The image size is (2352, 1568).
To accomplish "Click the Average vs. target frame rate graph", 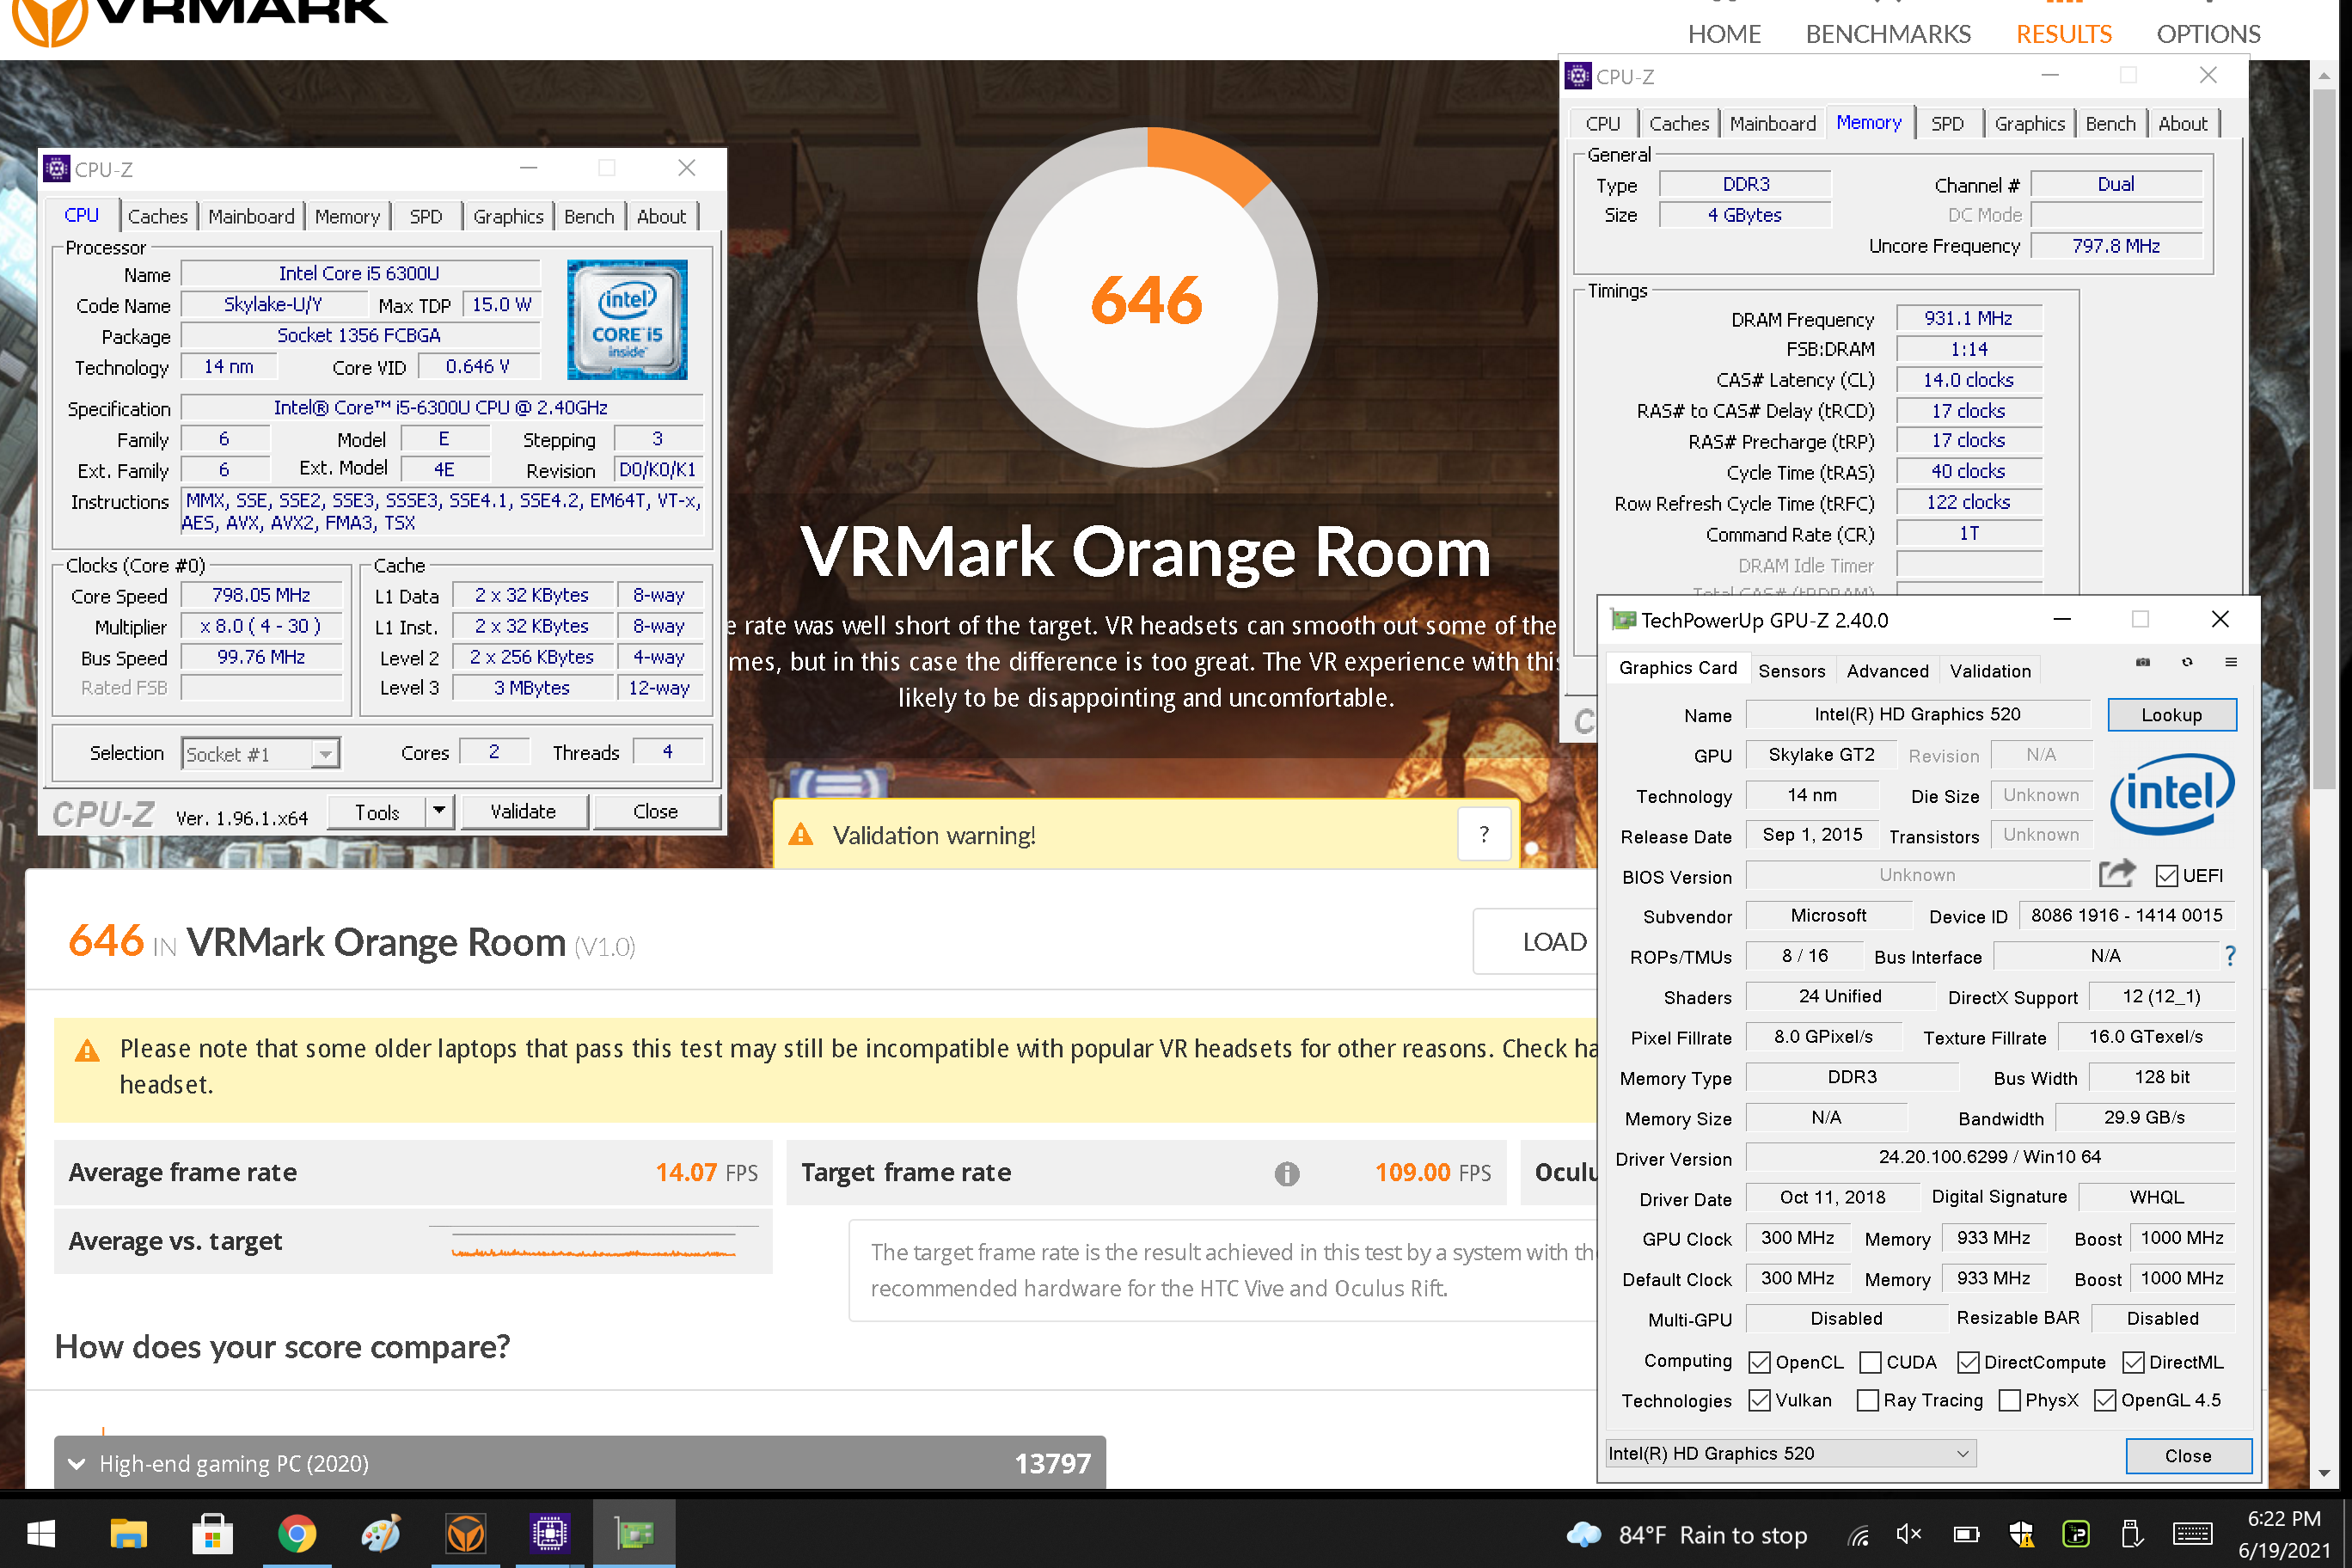I will (x=594, y=1241).
